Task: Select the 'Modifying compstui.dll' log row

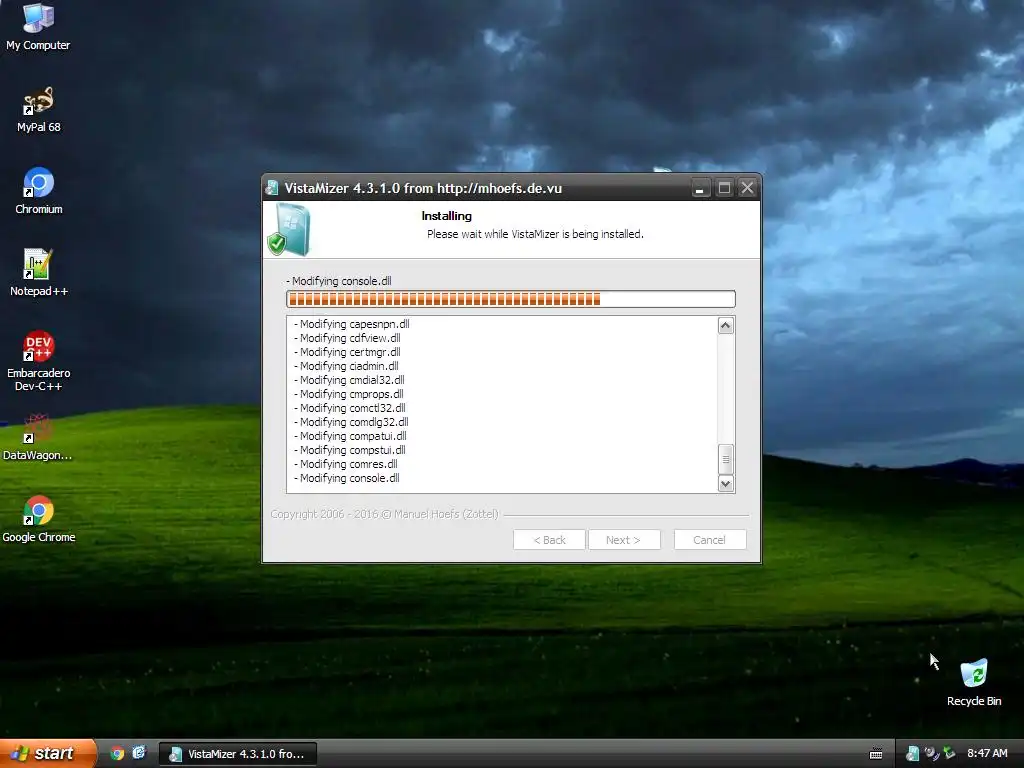Action: 349,450
